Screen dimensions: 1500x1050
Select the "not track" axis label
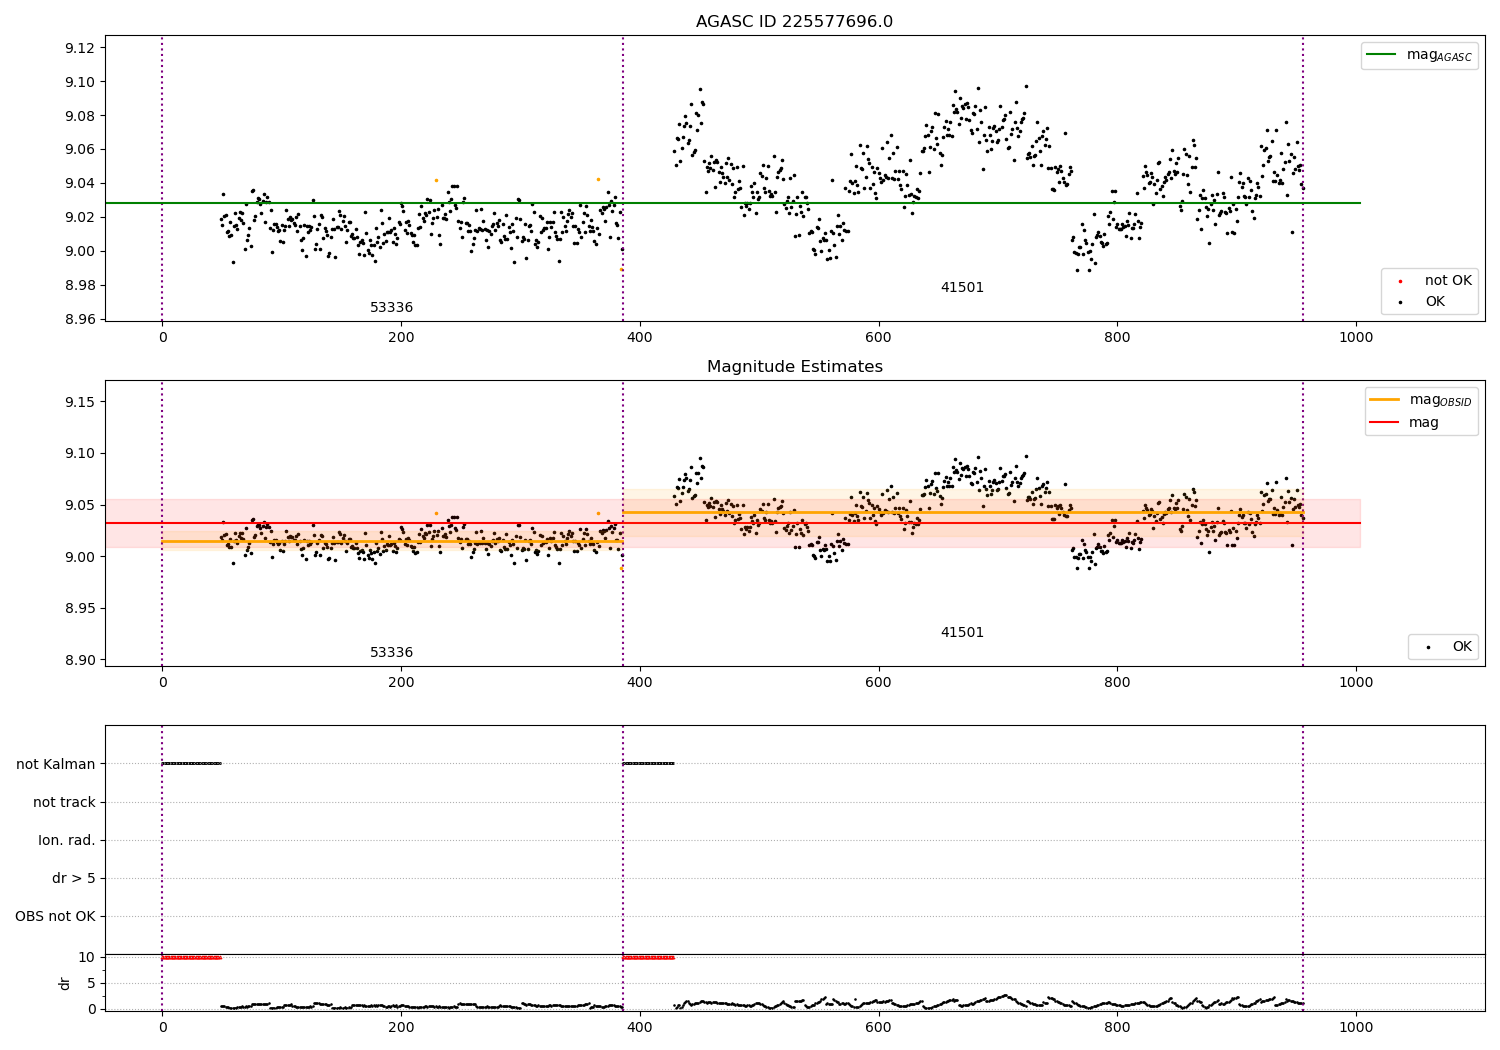tap(64, 803)
